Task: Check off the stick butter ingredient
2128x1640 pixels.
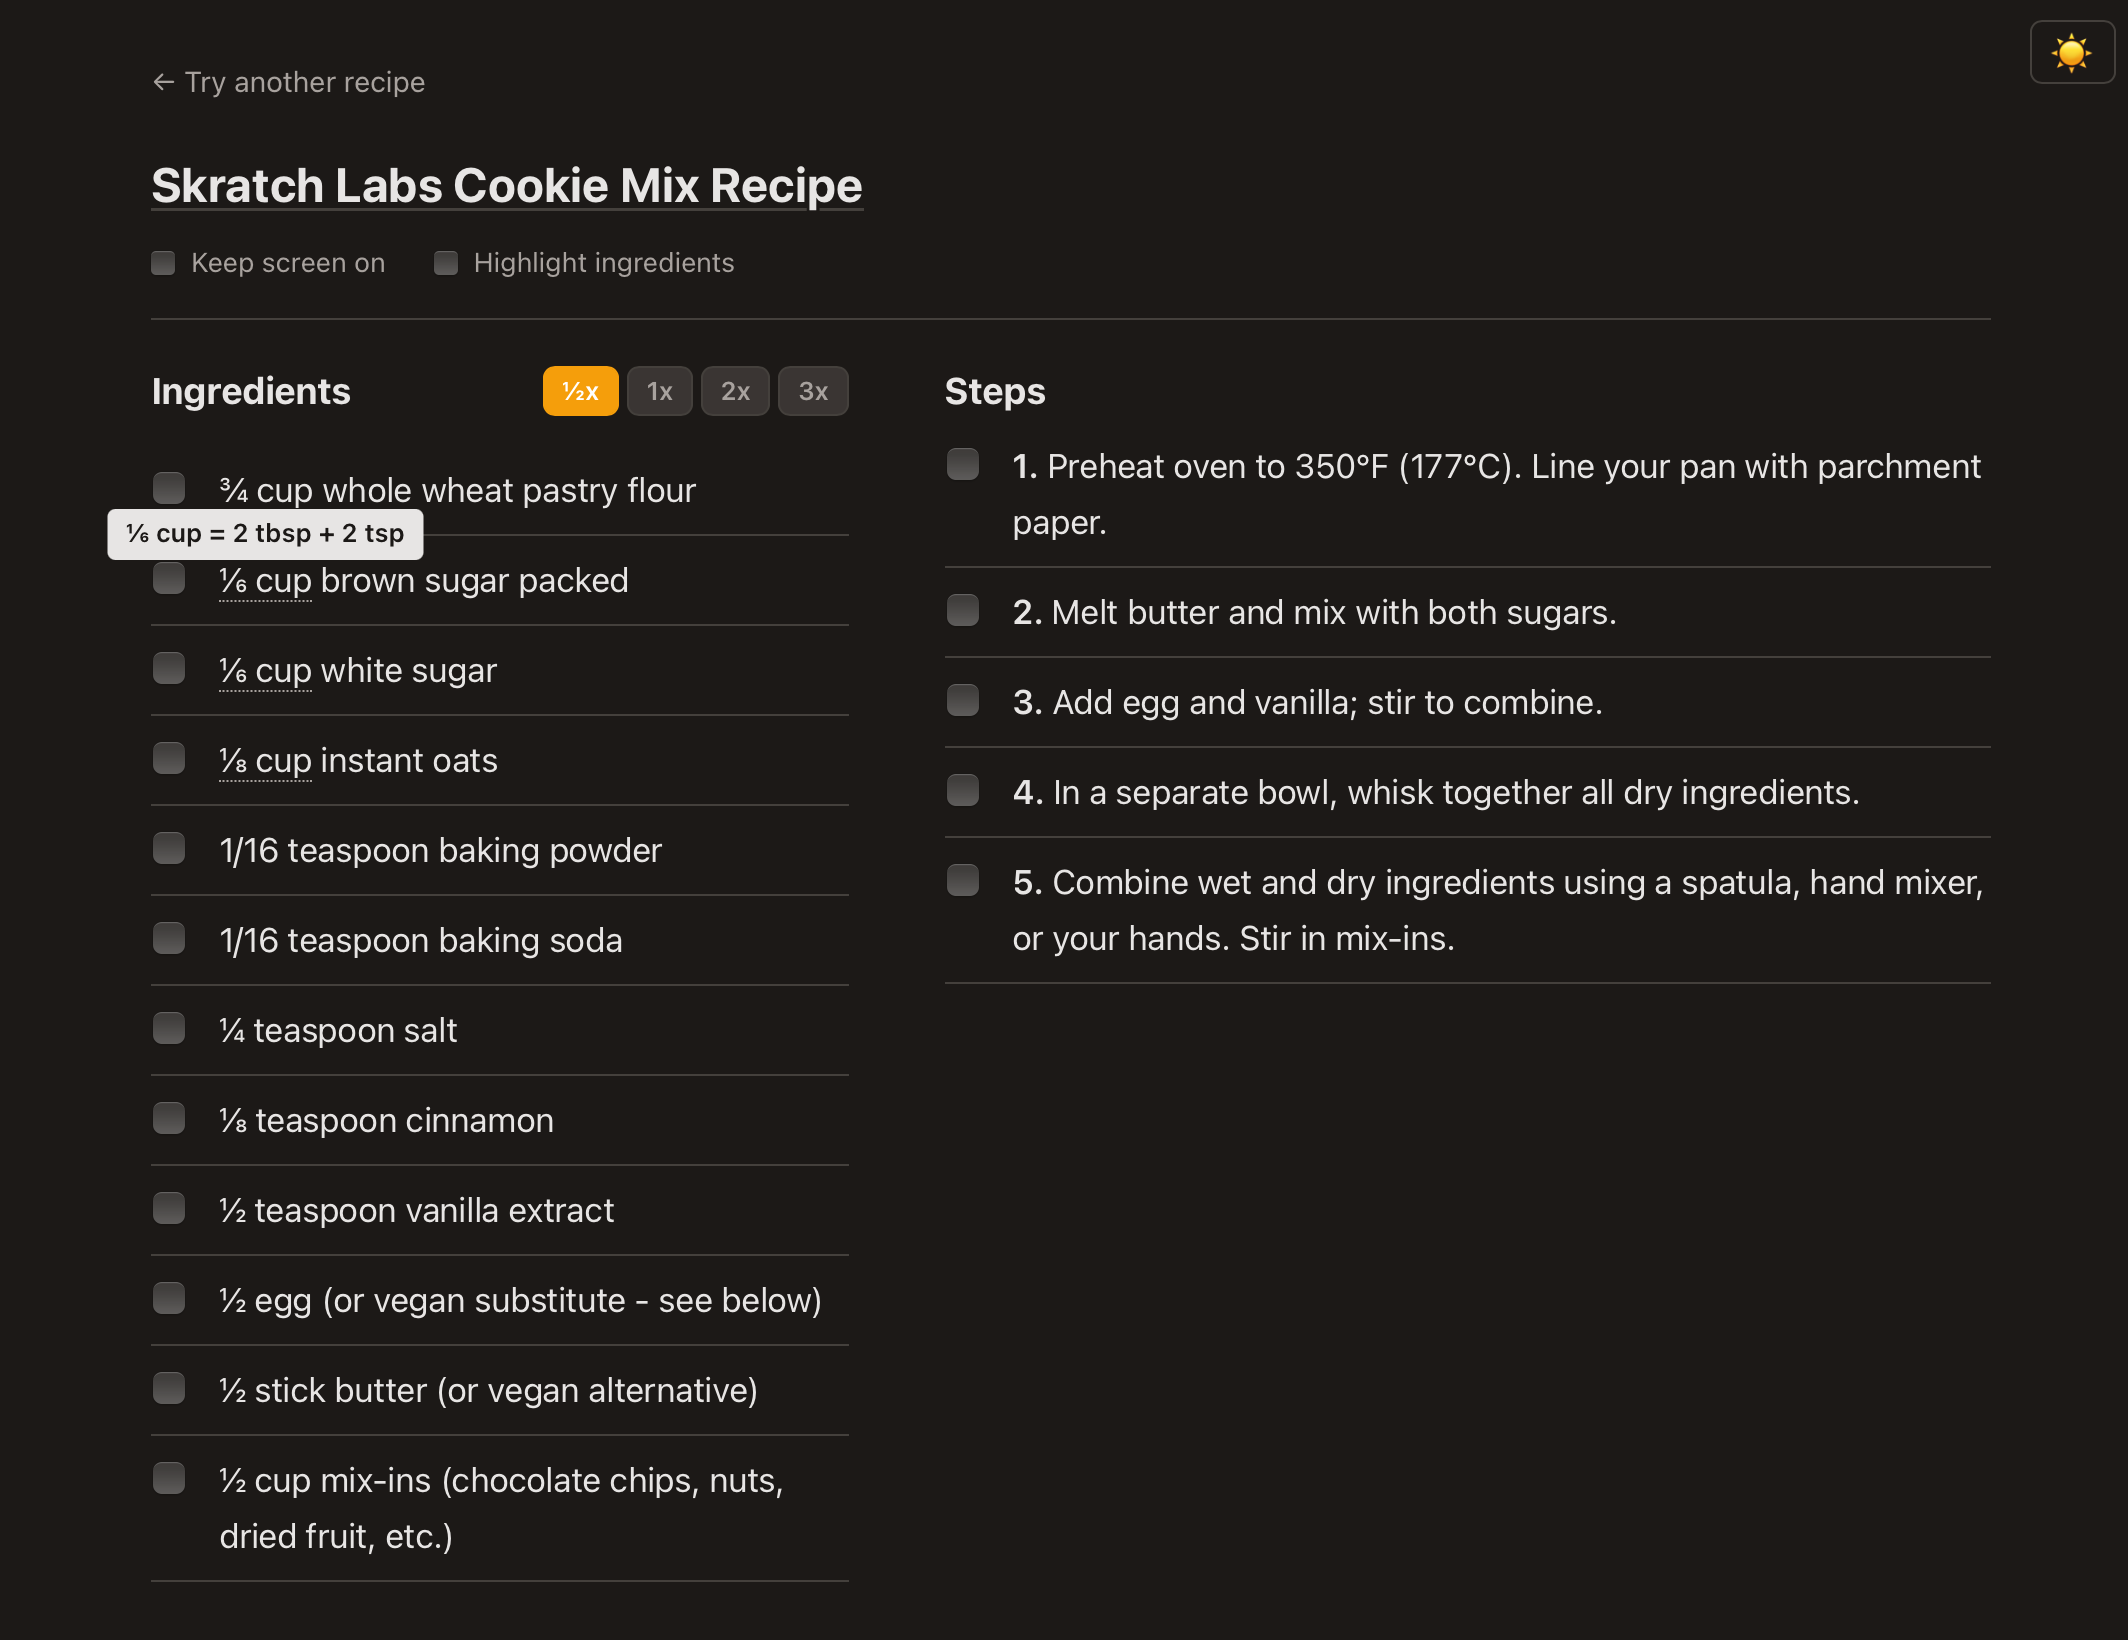Action: click(x=169, y=1389)
